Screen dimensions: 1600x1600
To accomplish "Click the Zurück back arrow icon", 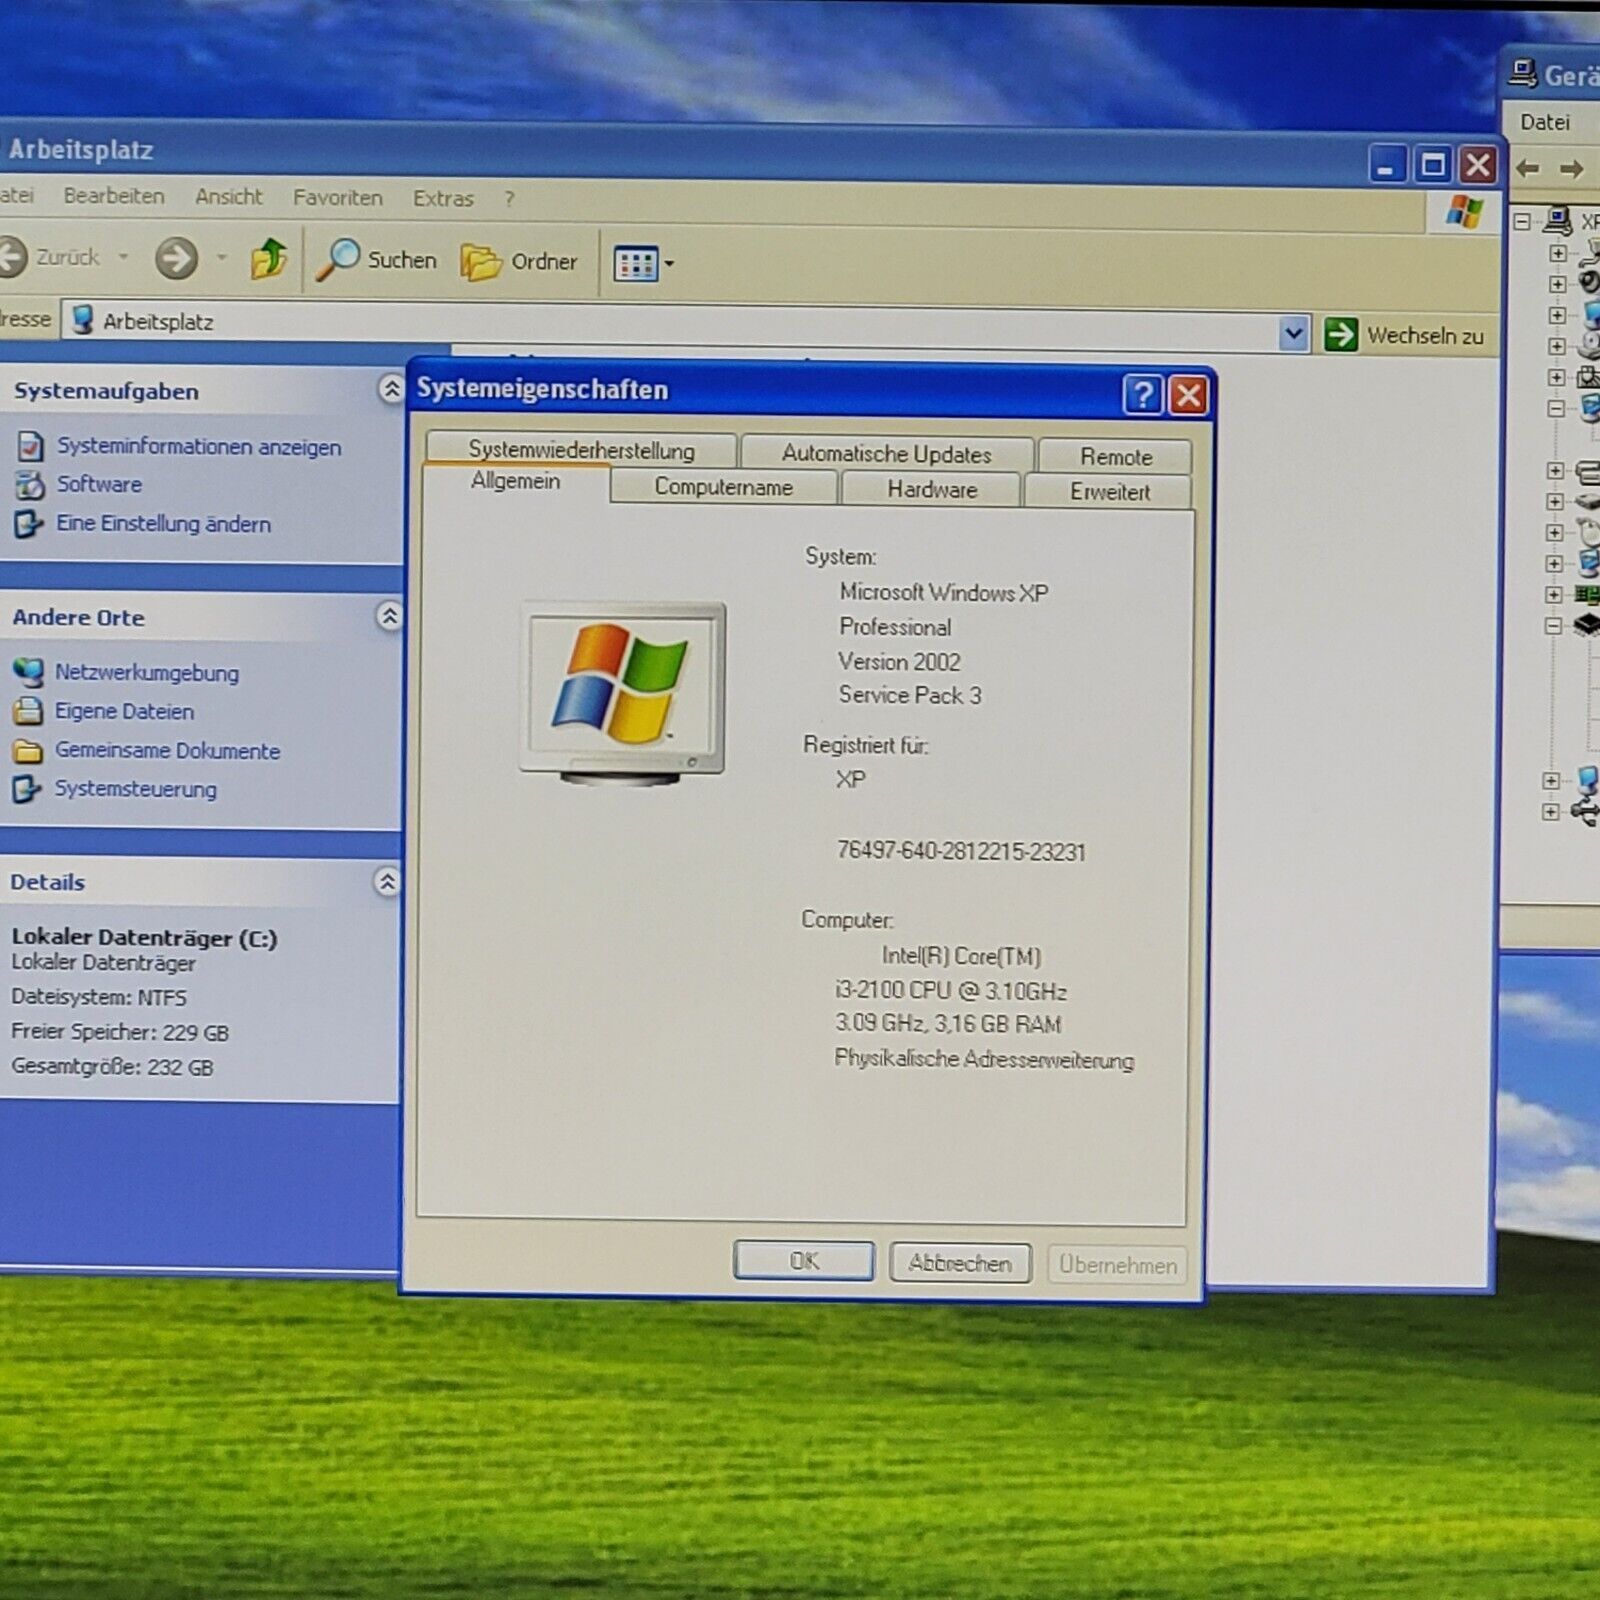I will [x=12, y=257].
